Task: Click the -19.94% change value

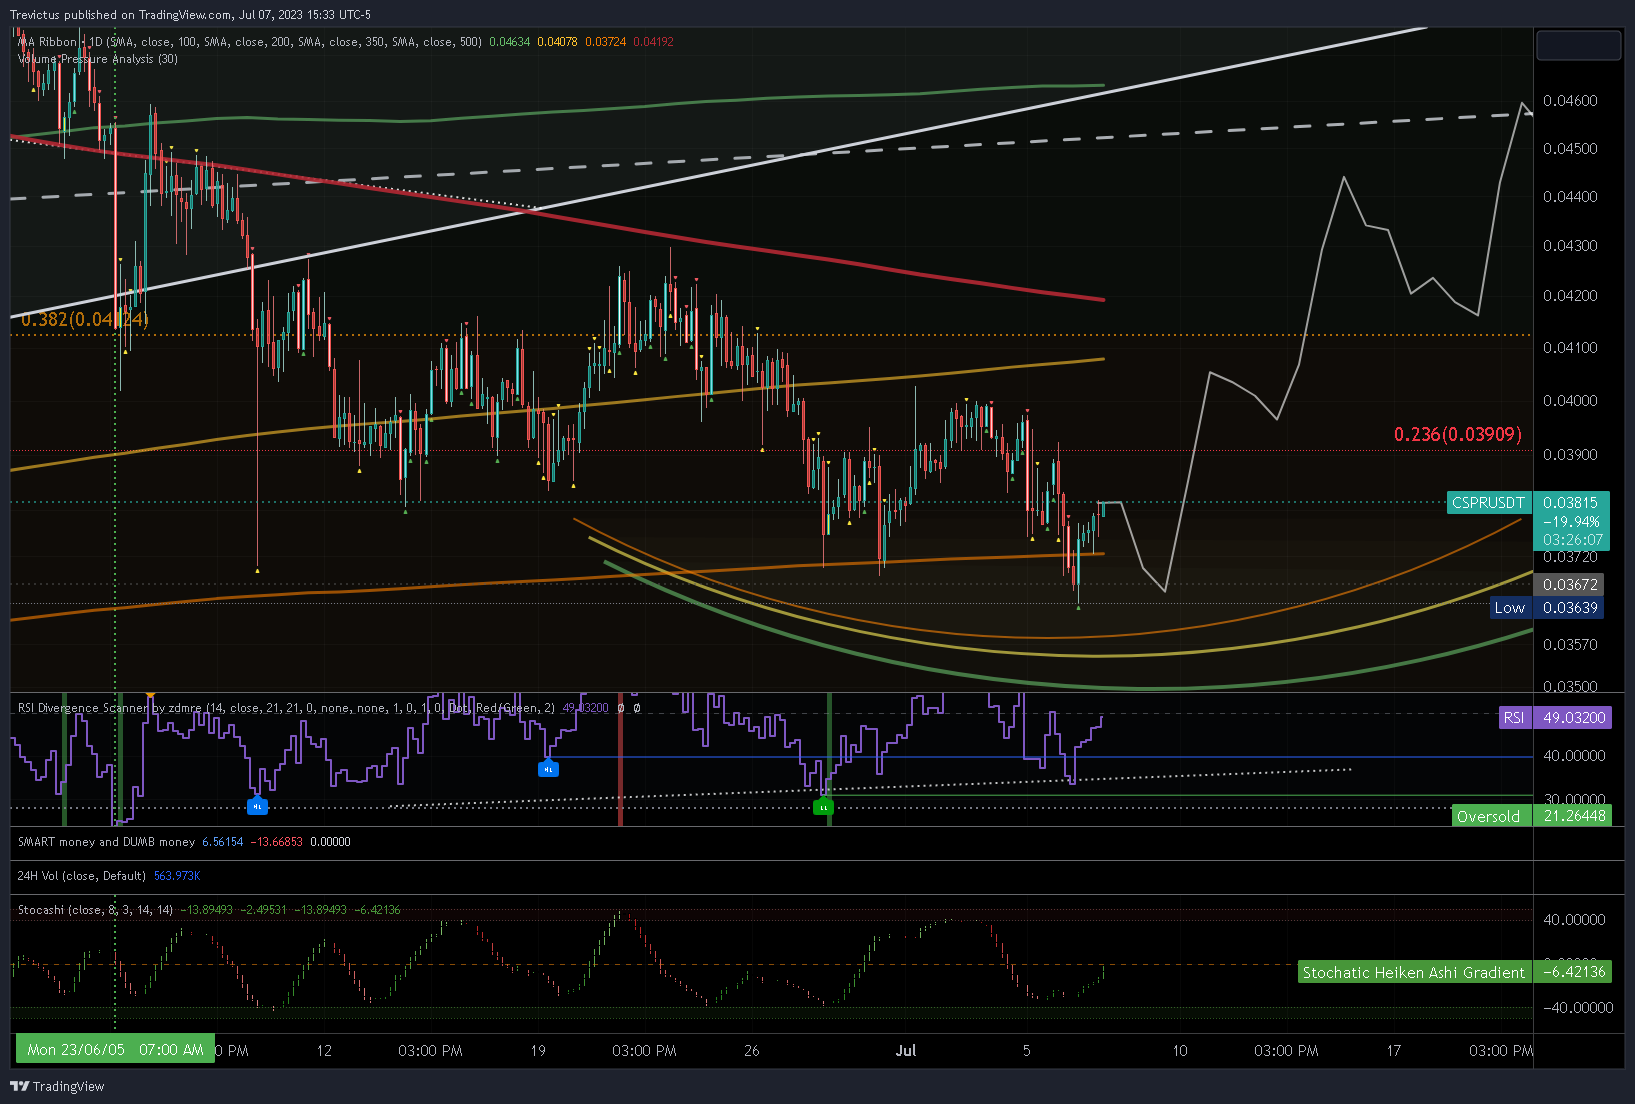Action: click(x=1571, y=521)
